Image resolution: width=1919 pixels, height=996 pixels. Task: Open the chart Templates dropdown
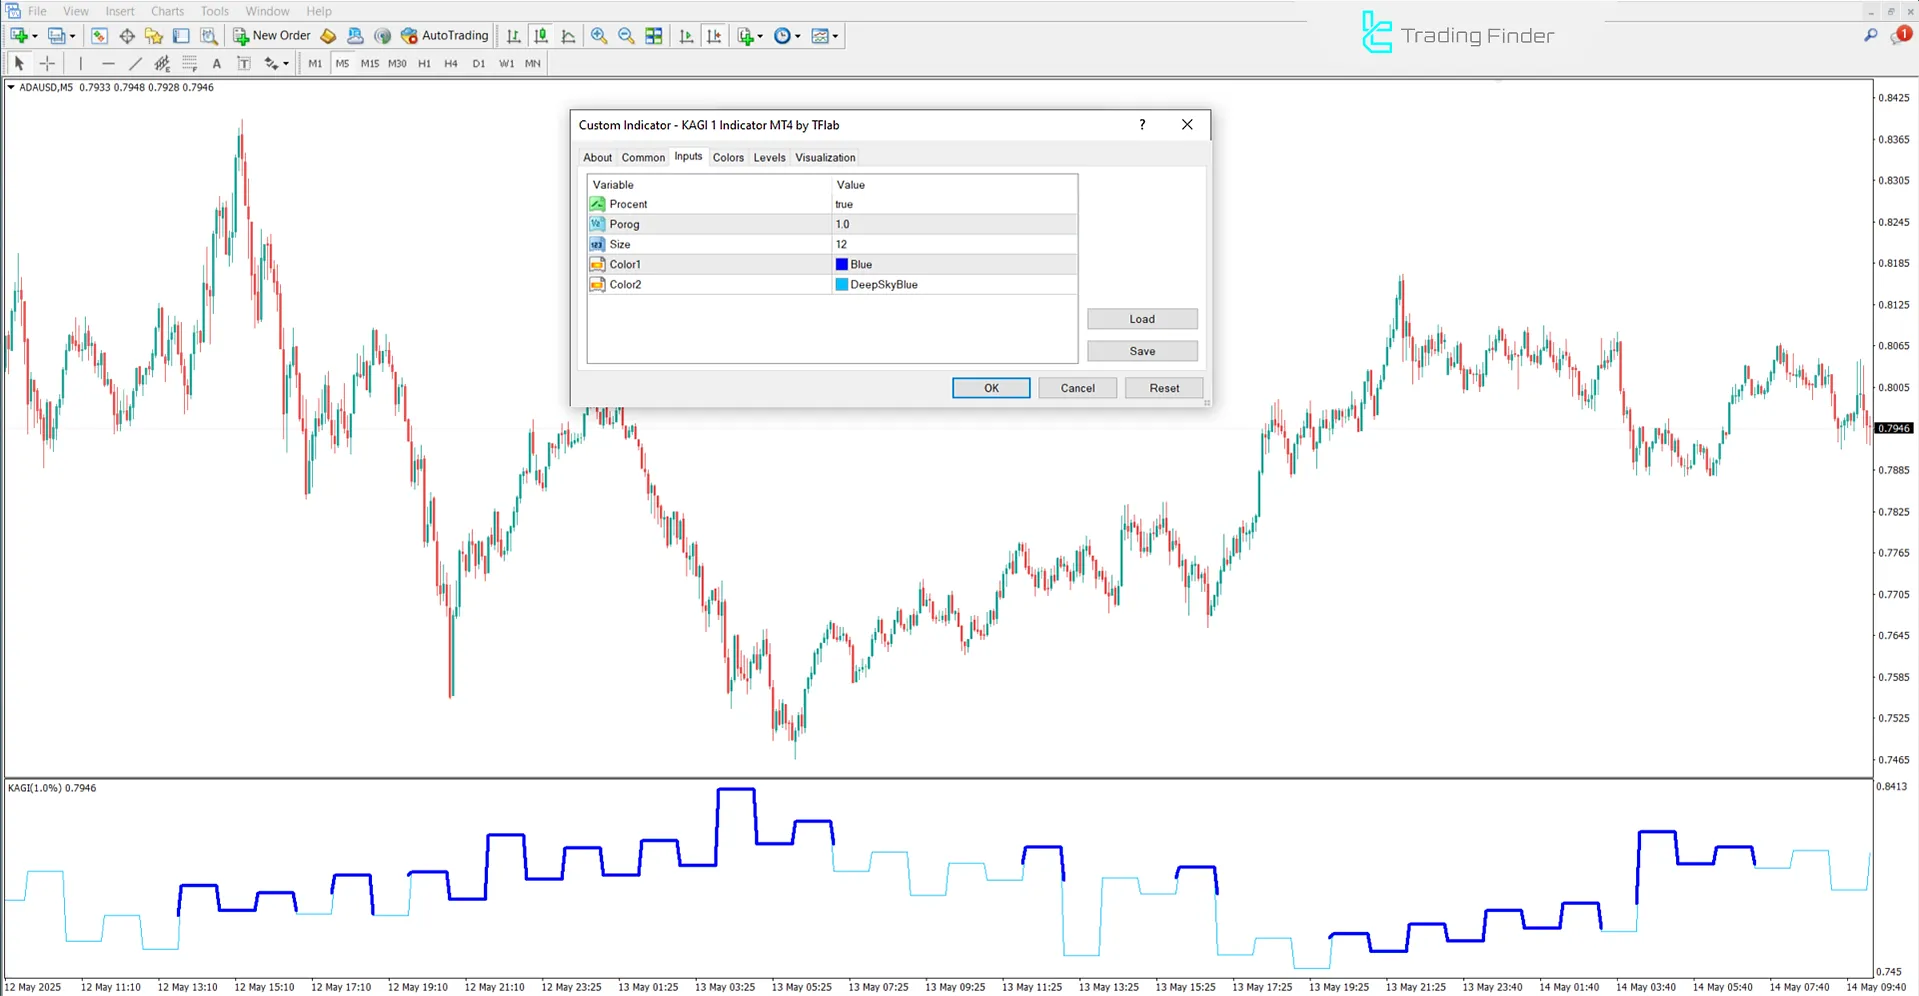click(x=823, y=35)
